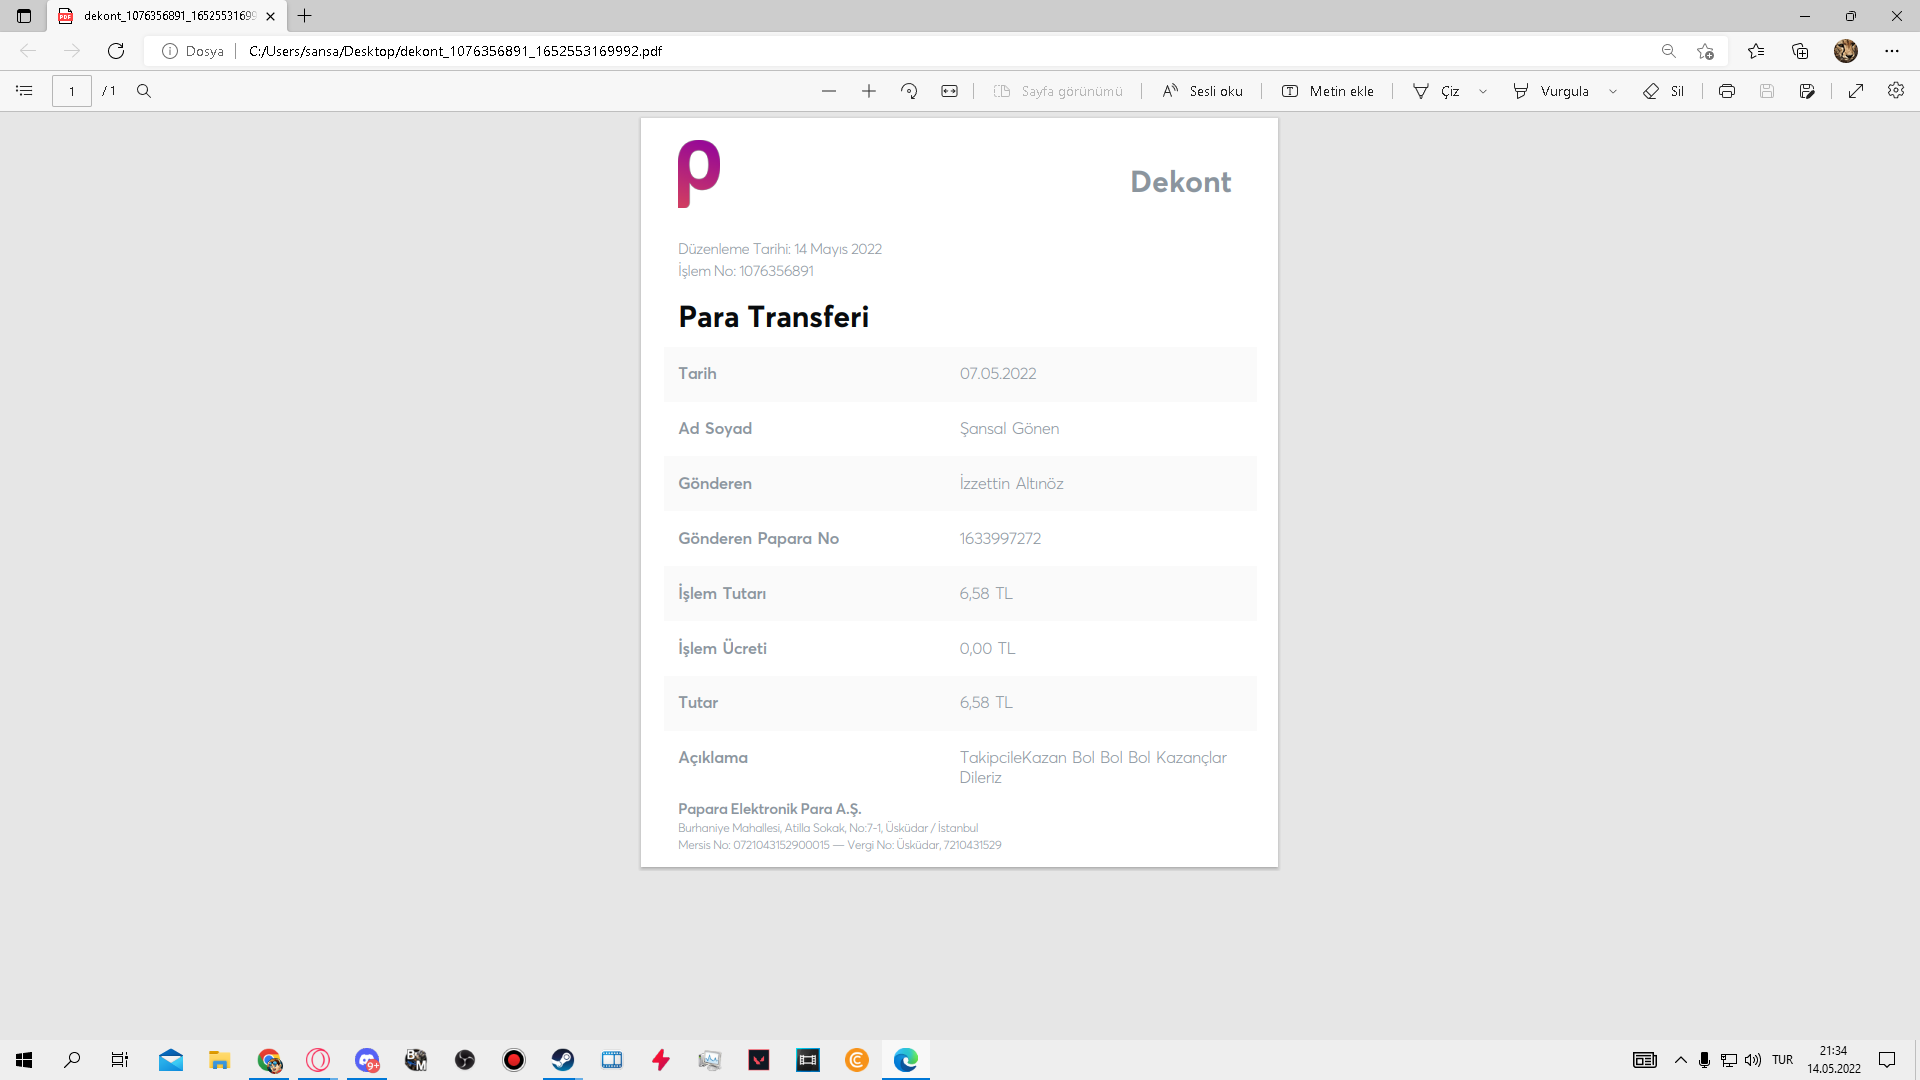The height and width of the screenshot is (1080, 1920).
Task: Activate the Vurgula highlight tool
Action: (1551, 91)
